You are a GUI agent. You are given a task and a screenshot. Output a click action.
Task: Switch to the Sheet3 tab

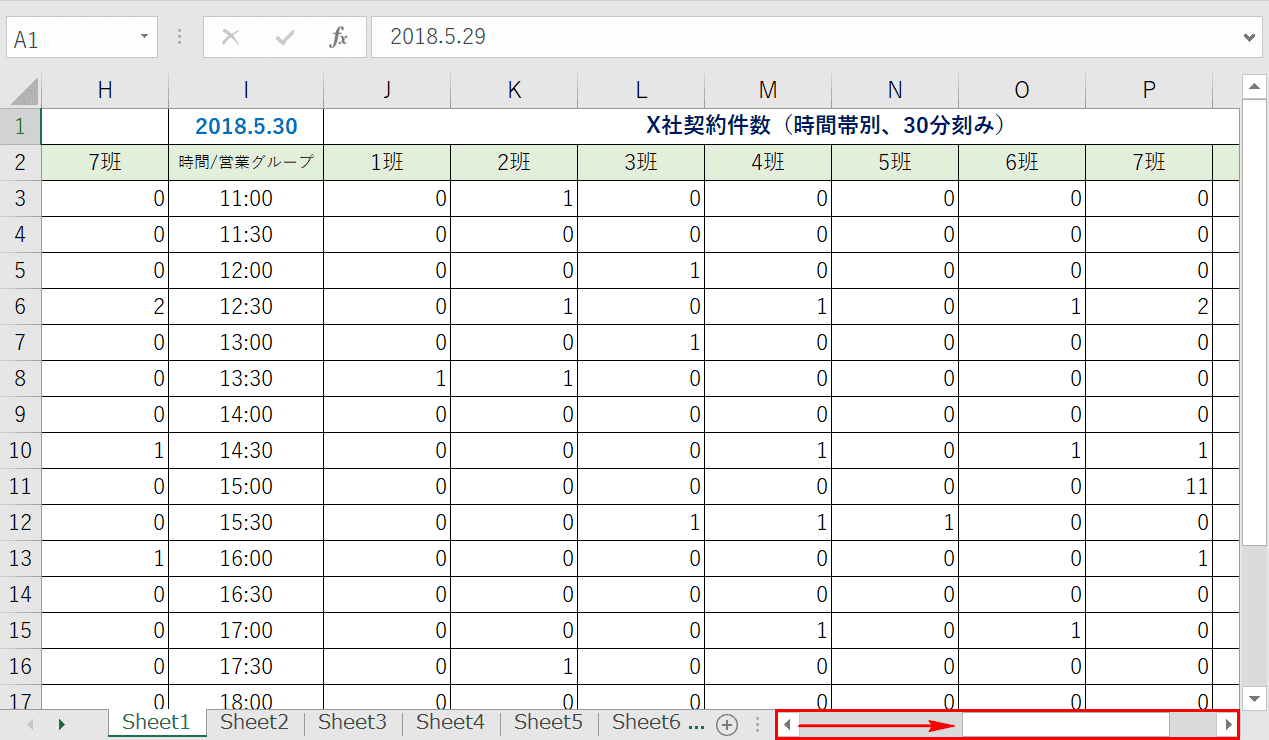(352, 722)
